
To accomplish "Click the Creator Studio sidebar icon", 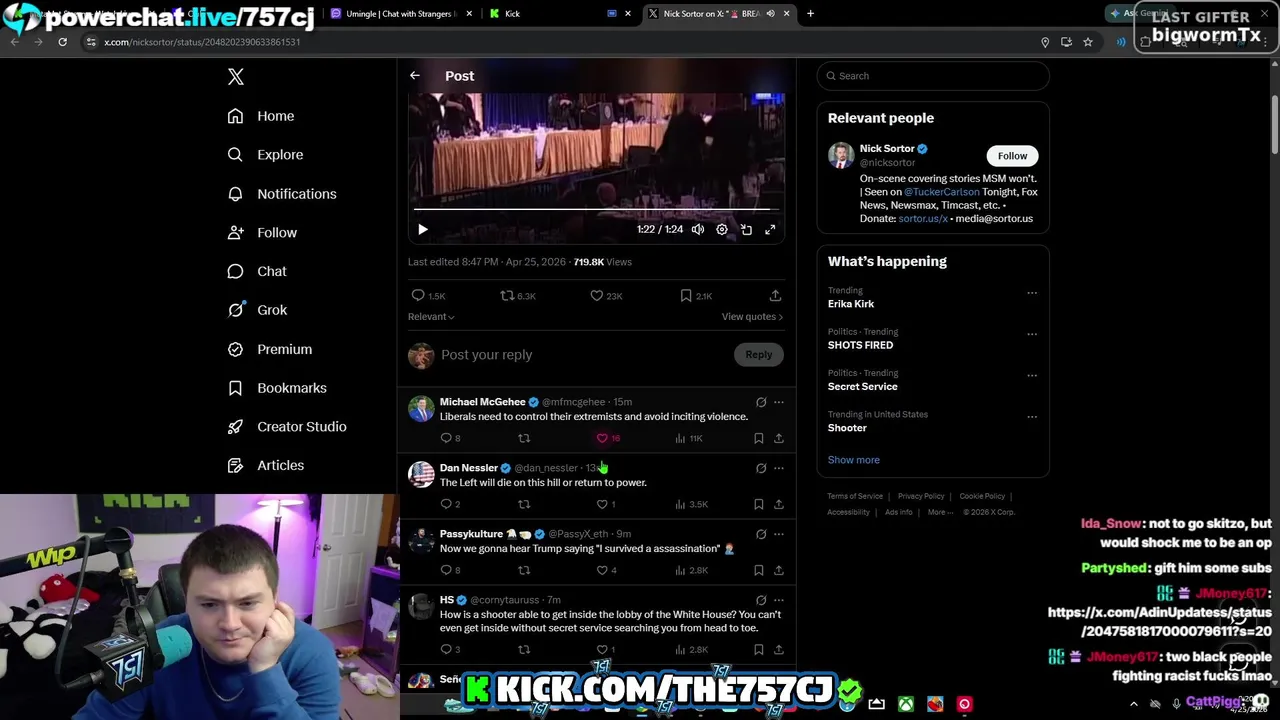I will pos(235,426).
